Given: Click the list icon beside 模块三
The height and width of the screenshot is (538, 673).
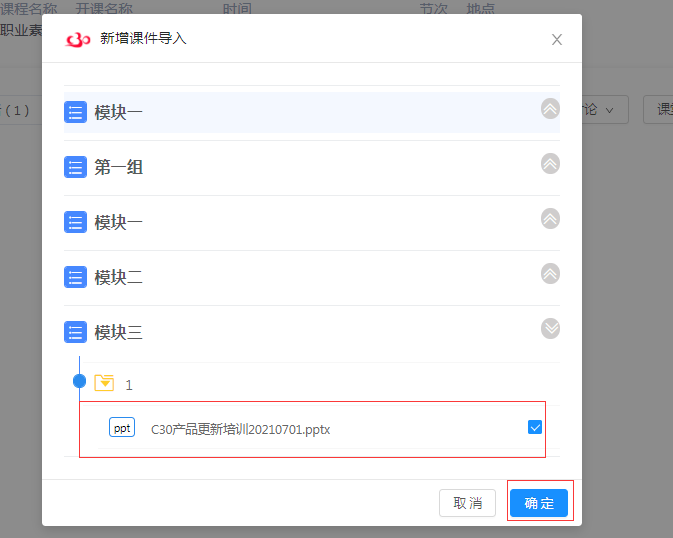Looking at the screenshot, I should [76, 332].
